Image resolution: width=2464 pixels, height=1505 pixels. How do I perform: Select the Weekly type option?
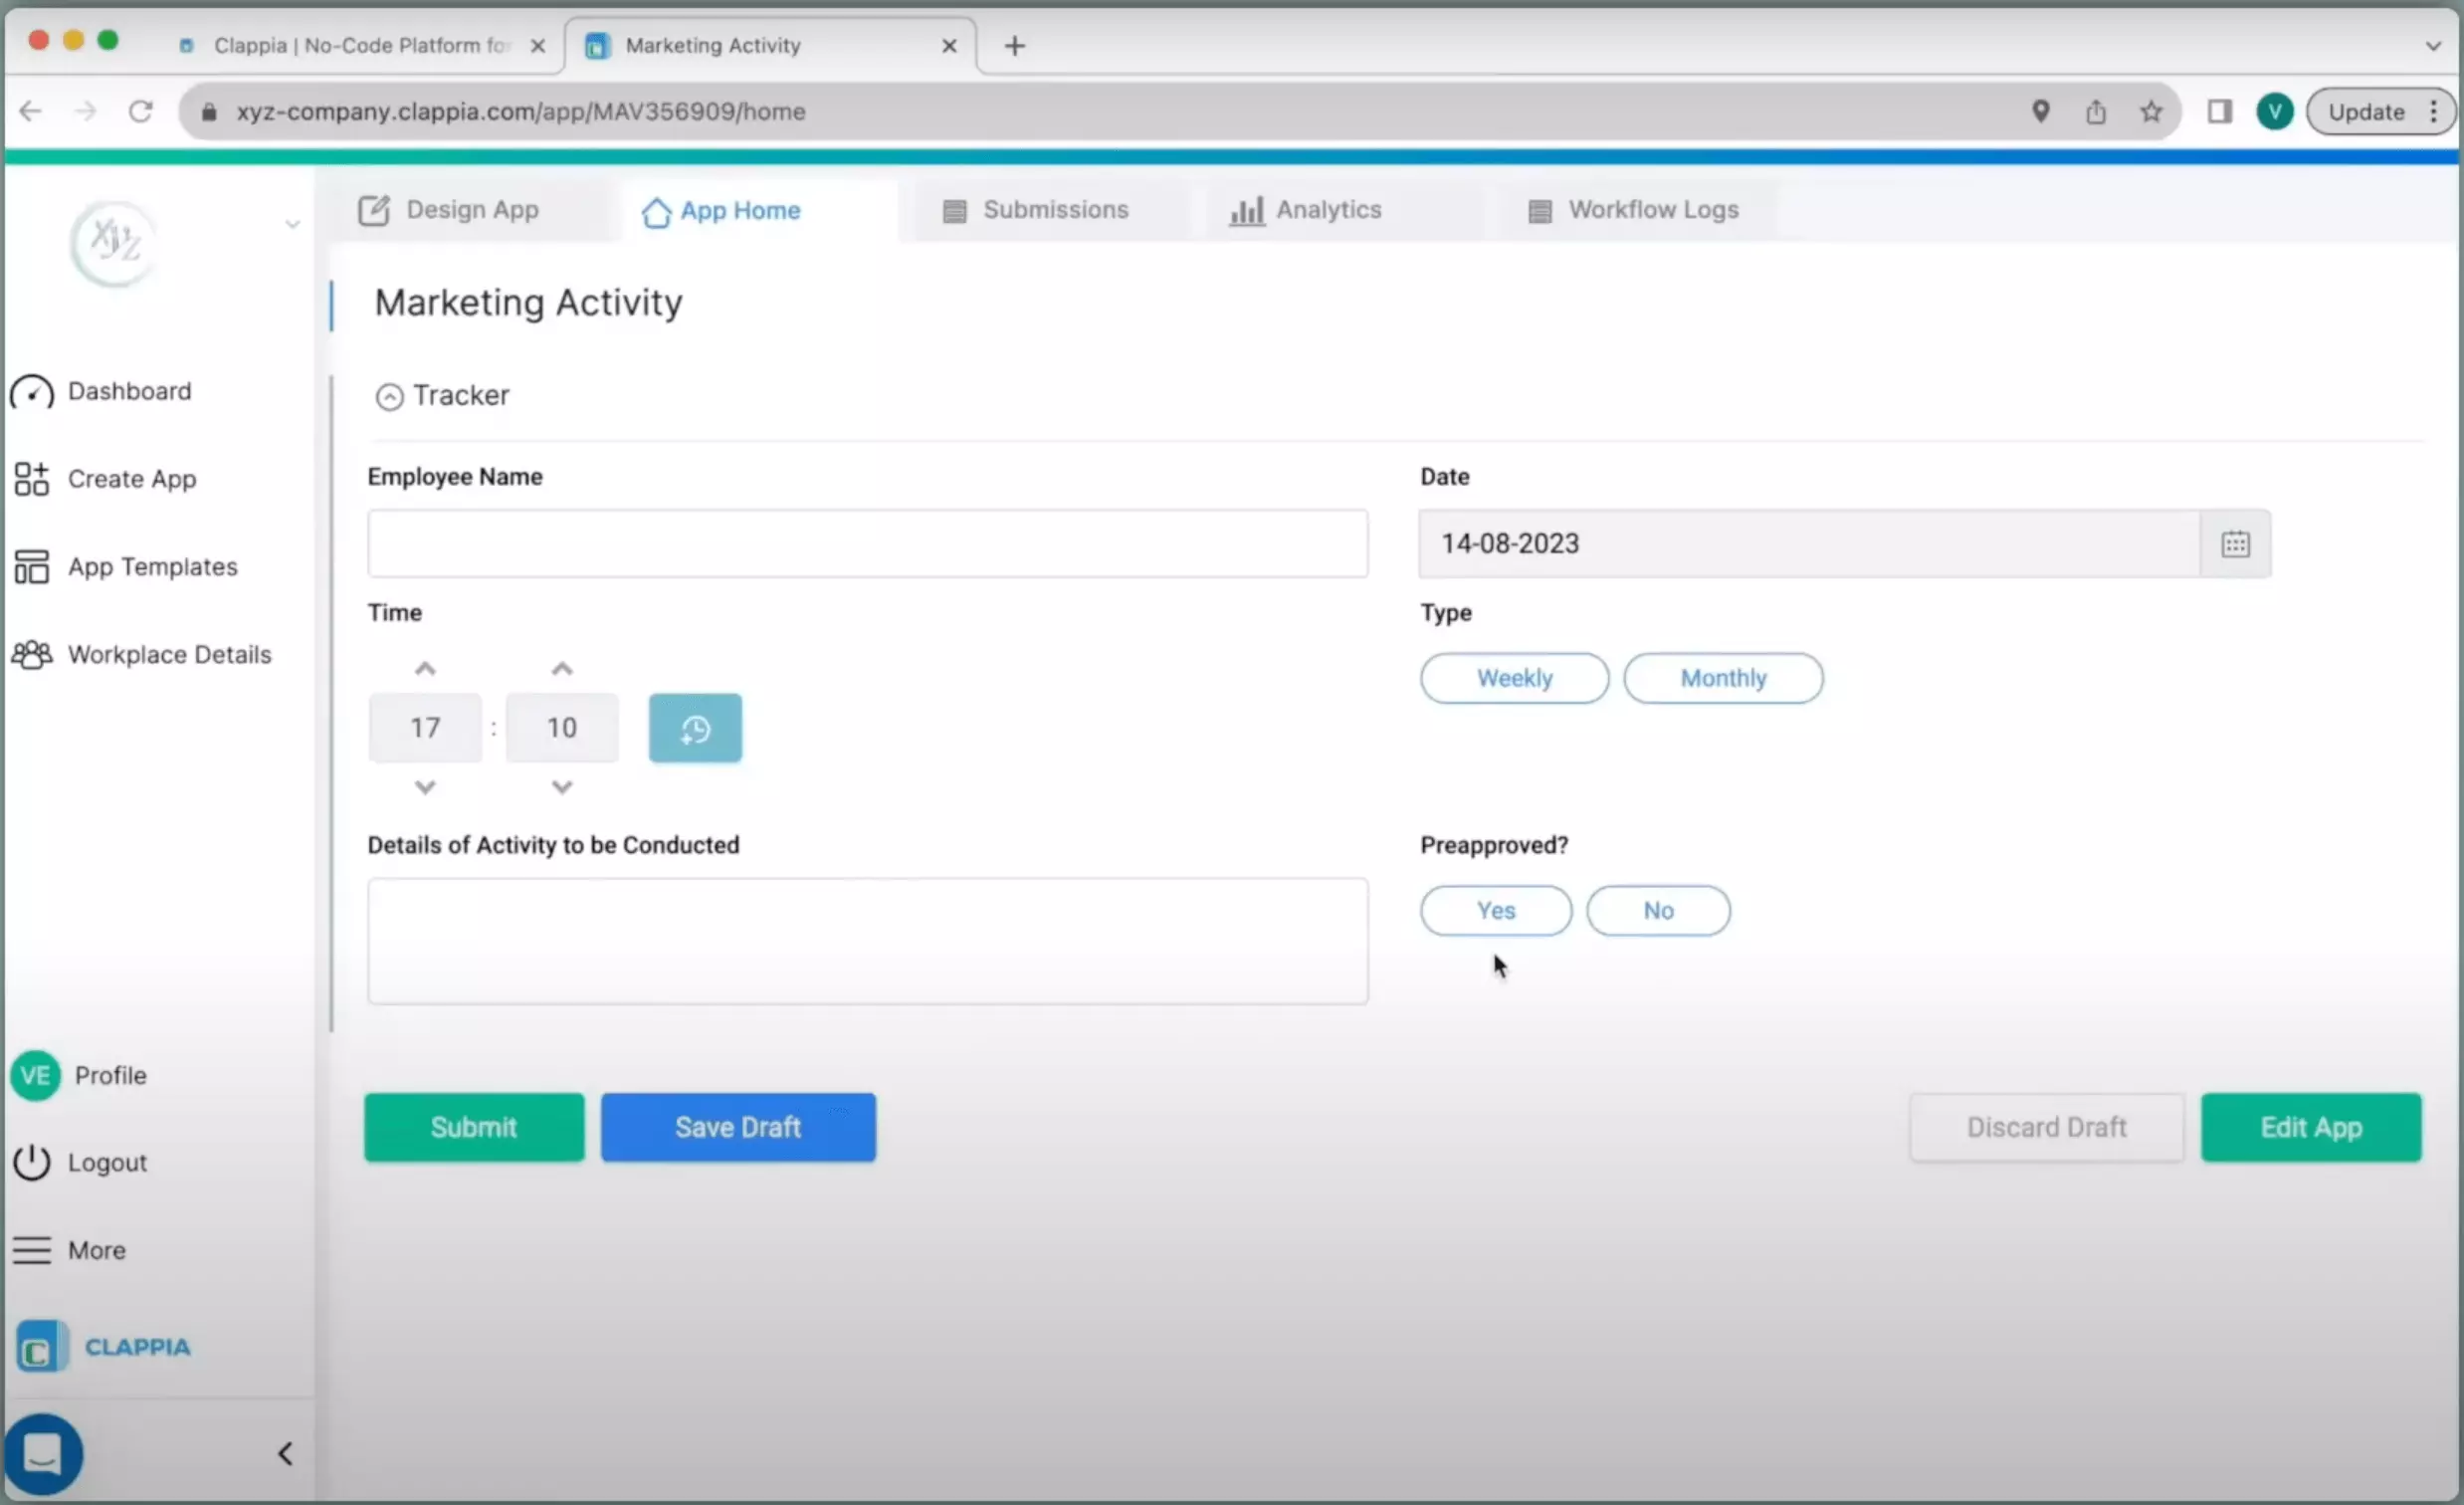point(1514,679)
